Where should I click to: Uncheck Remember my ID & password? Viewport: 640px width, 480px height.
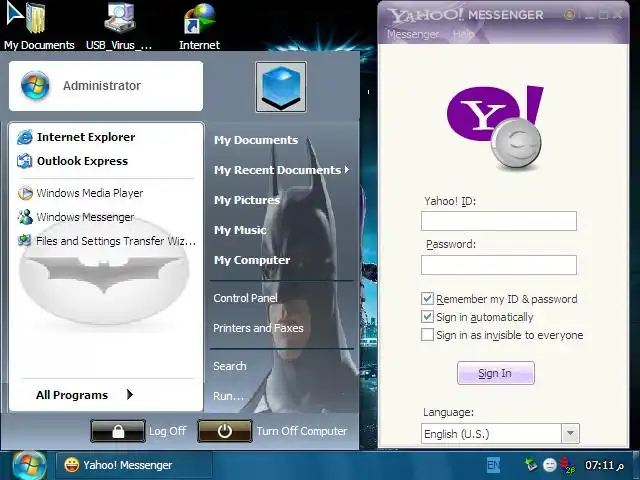(427, 299)
